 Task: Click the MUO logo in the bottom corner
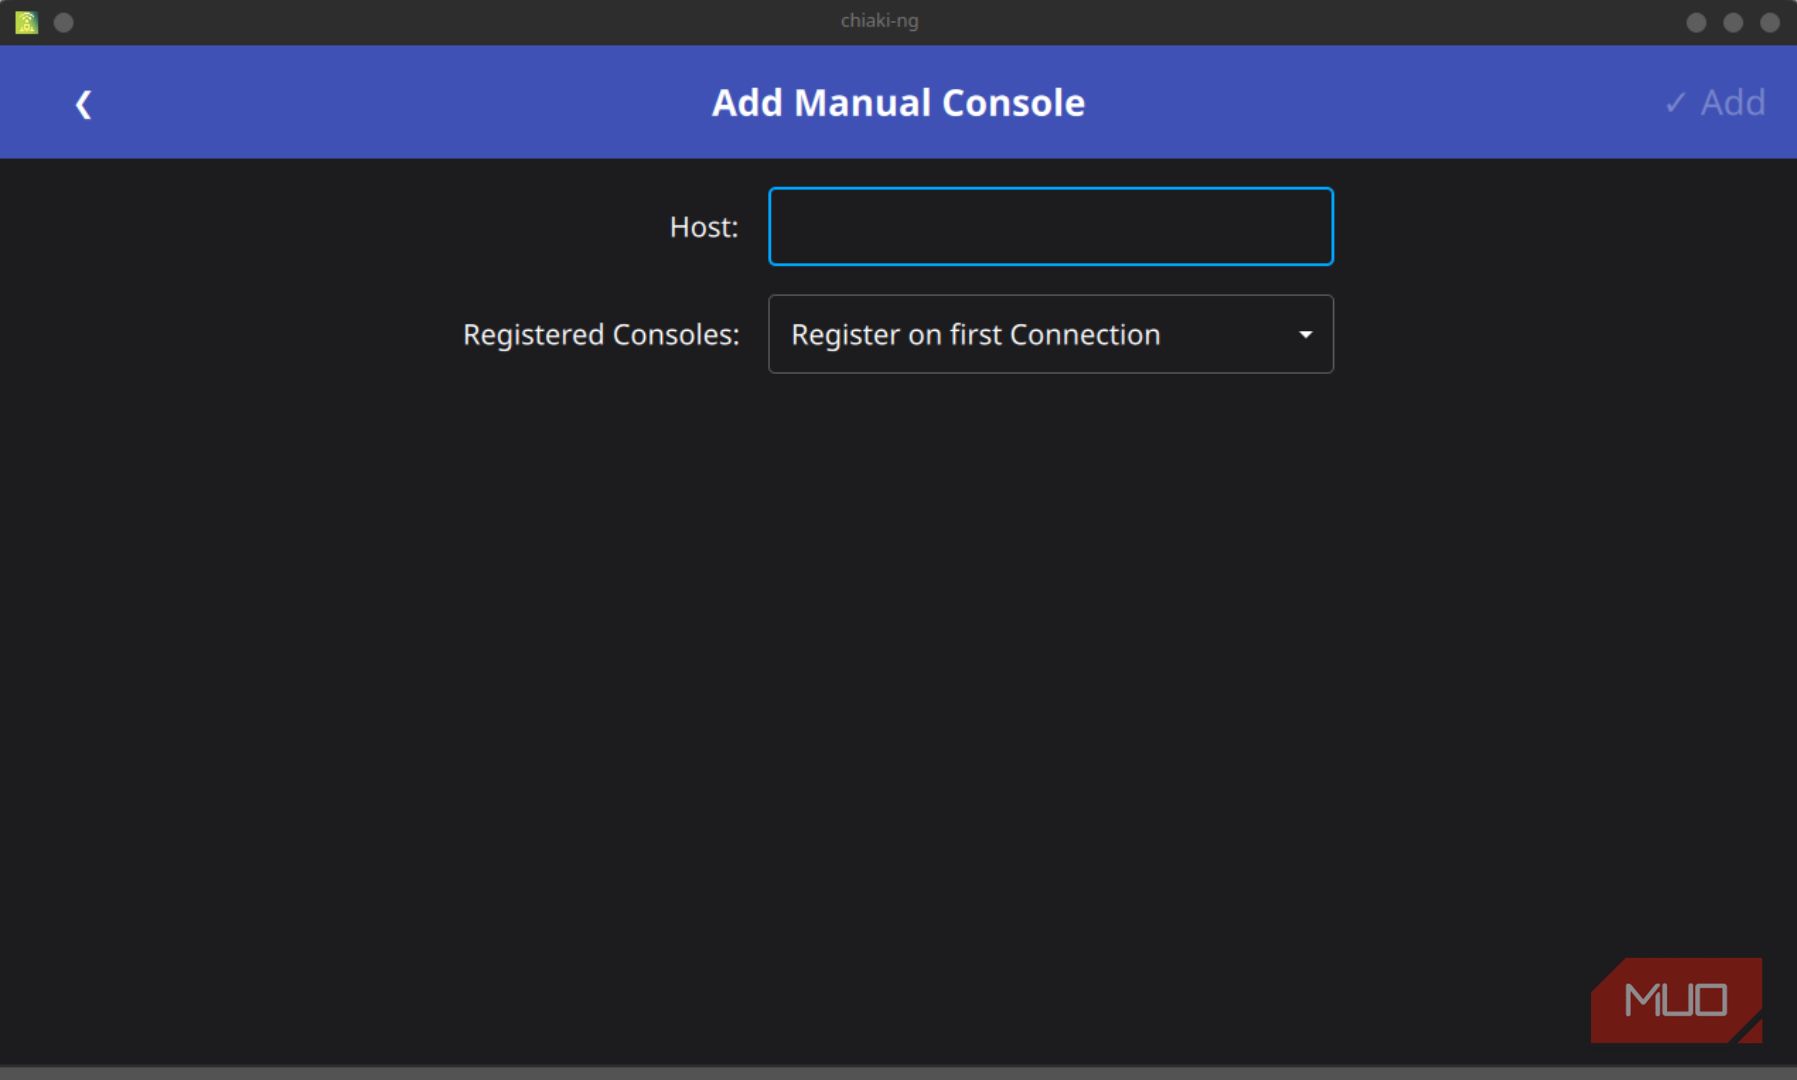click(1676, 999)
